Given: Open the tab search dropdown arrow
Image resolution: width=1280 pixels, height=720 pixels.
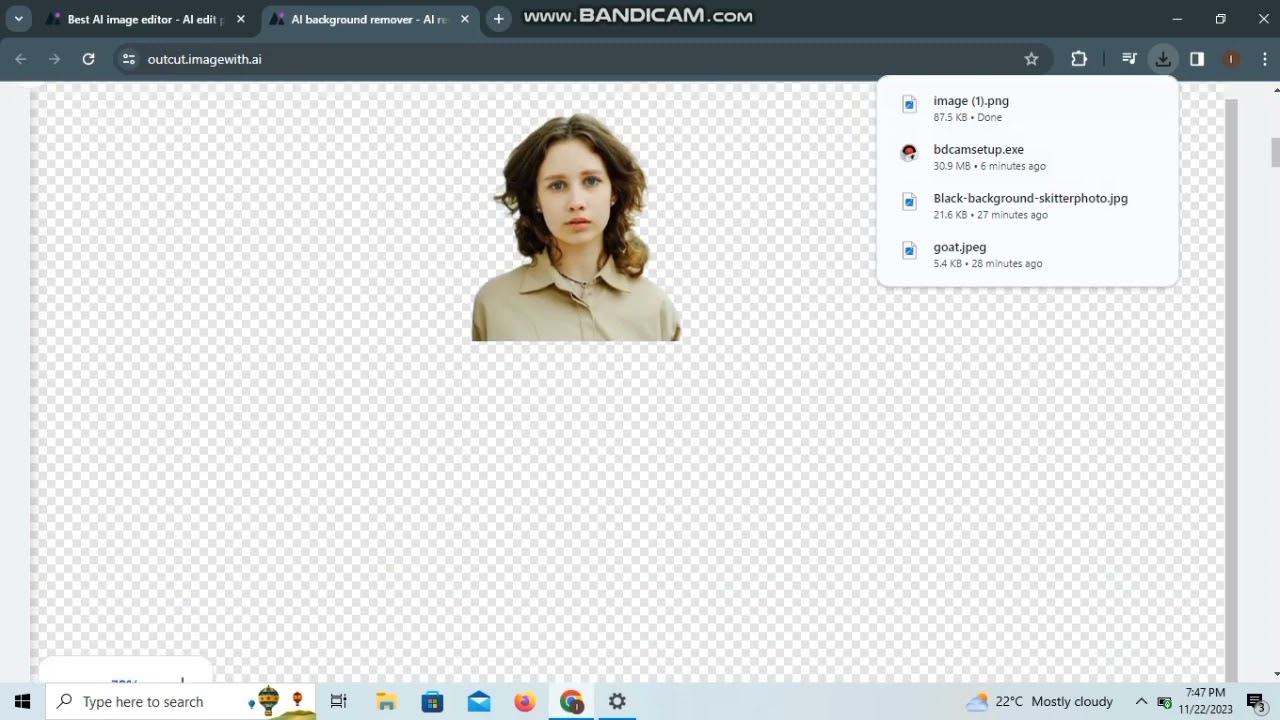Looking at the screenshot, I should coord(17,18).
